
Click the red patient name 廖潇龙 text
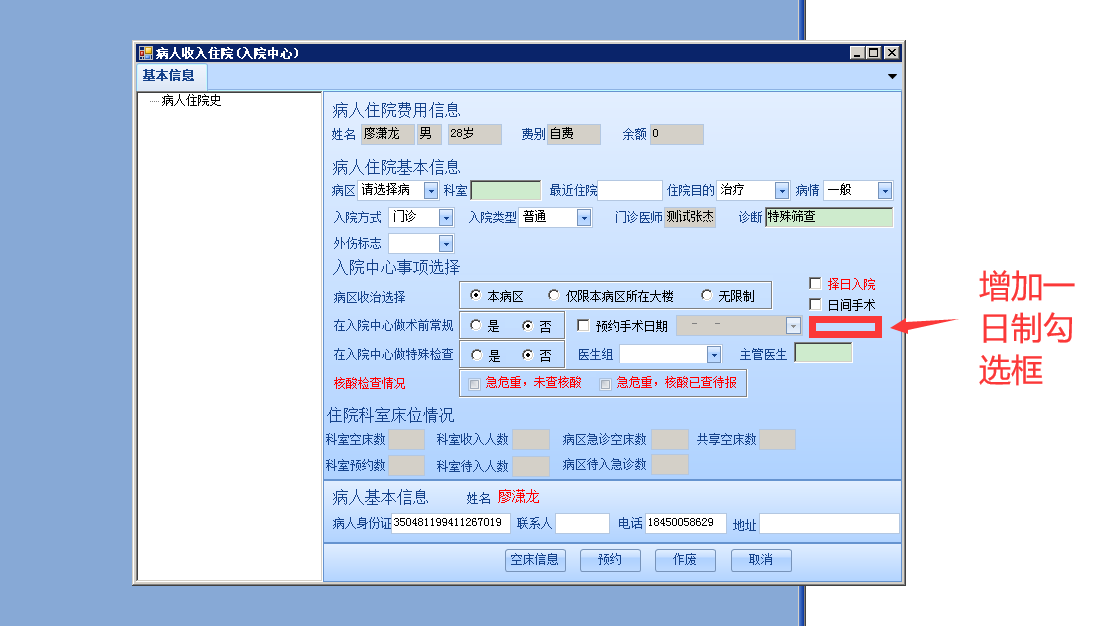[x=518, y=497]
